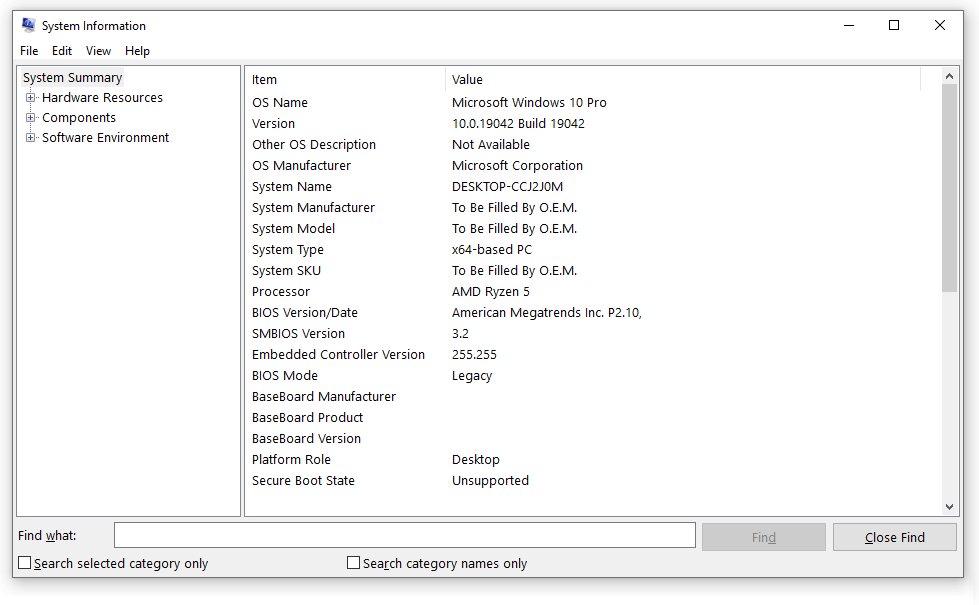Select System Summary in the tree

72,77
